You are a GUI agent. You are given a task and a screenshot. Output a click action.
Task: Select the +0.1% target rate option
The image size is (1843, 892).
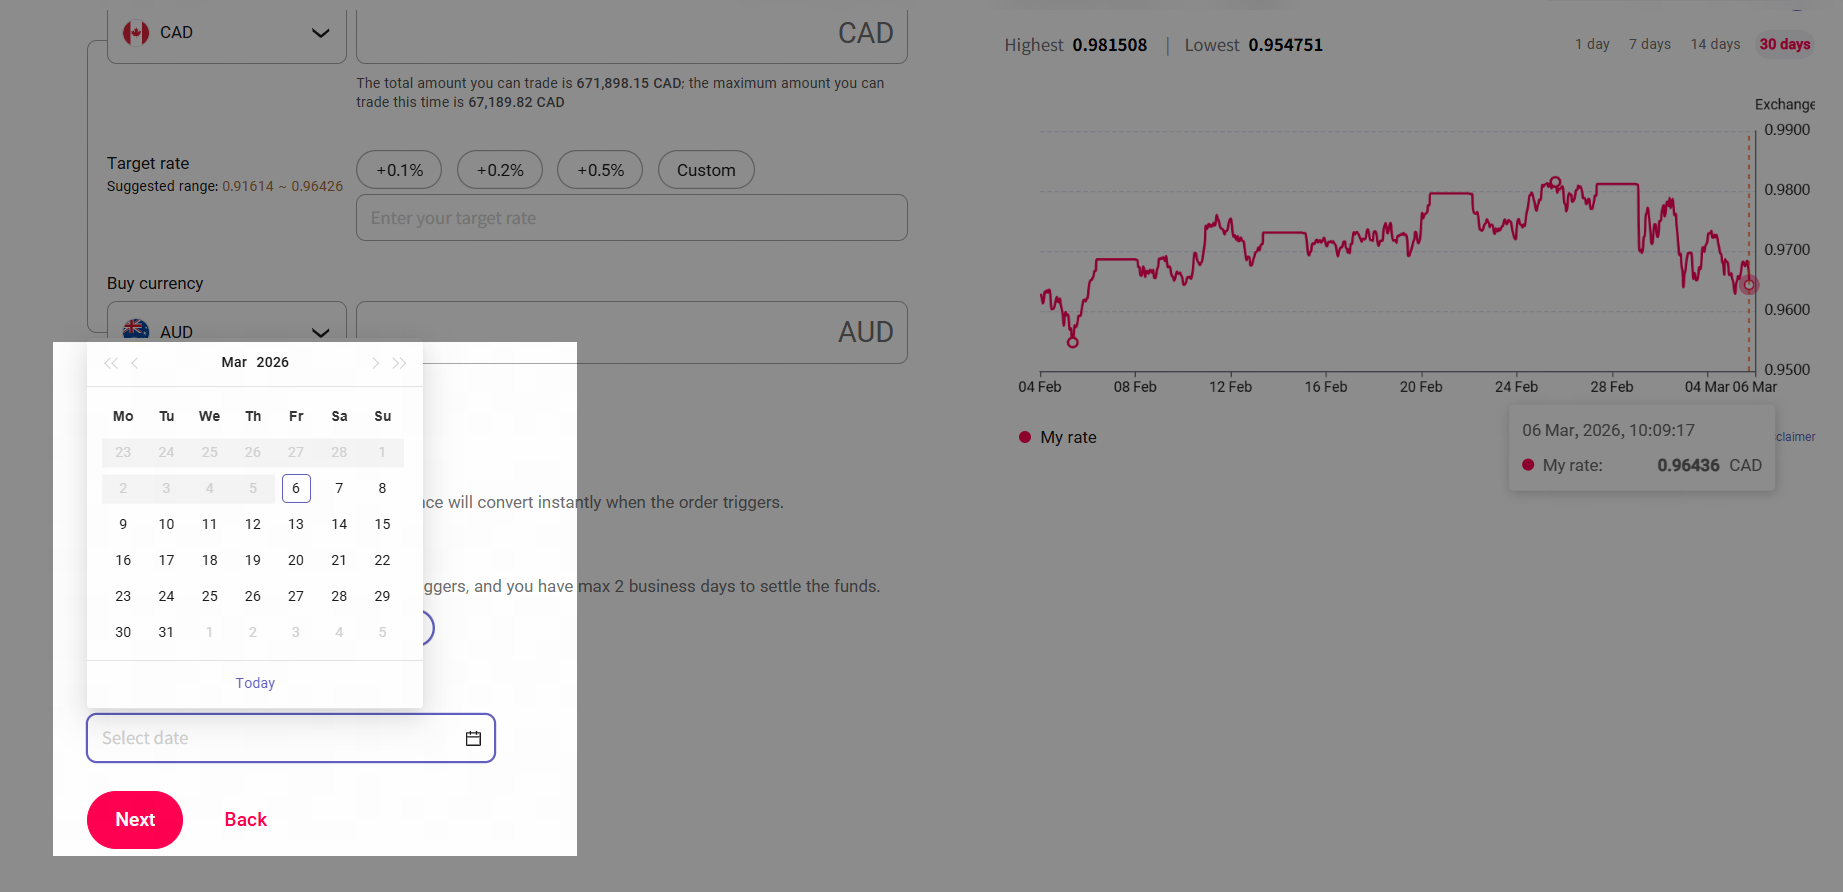[x=399, y=170]
